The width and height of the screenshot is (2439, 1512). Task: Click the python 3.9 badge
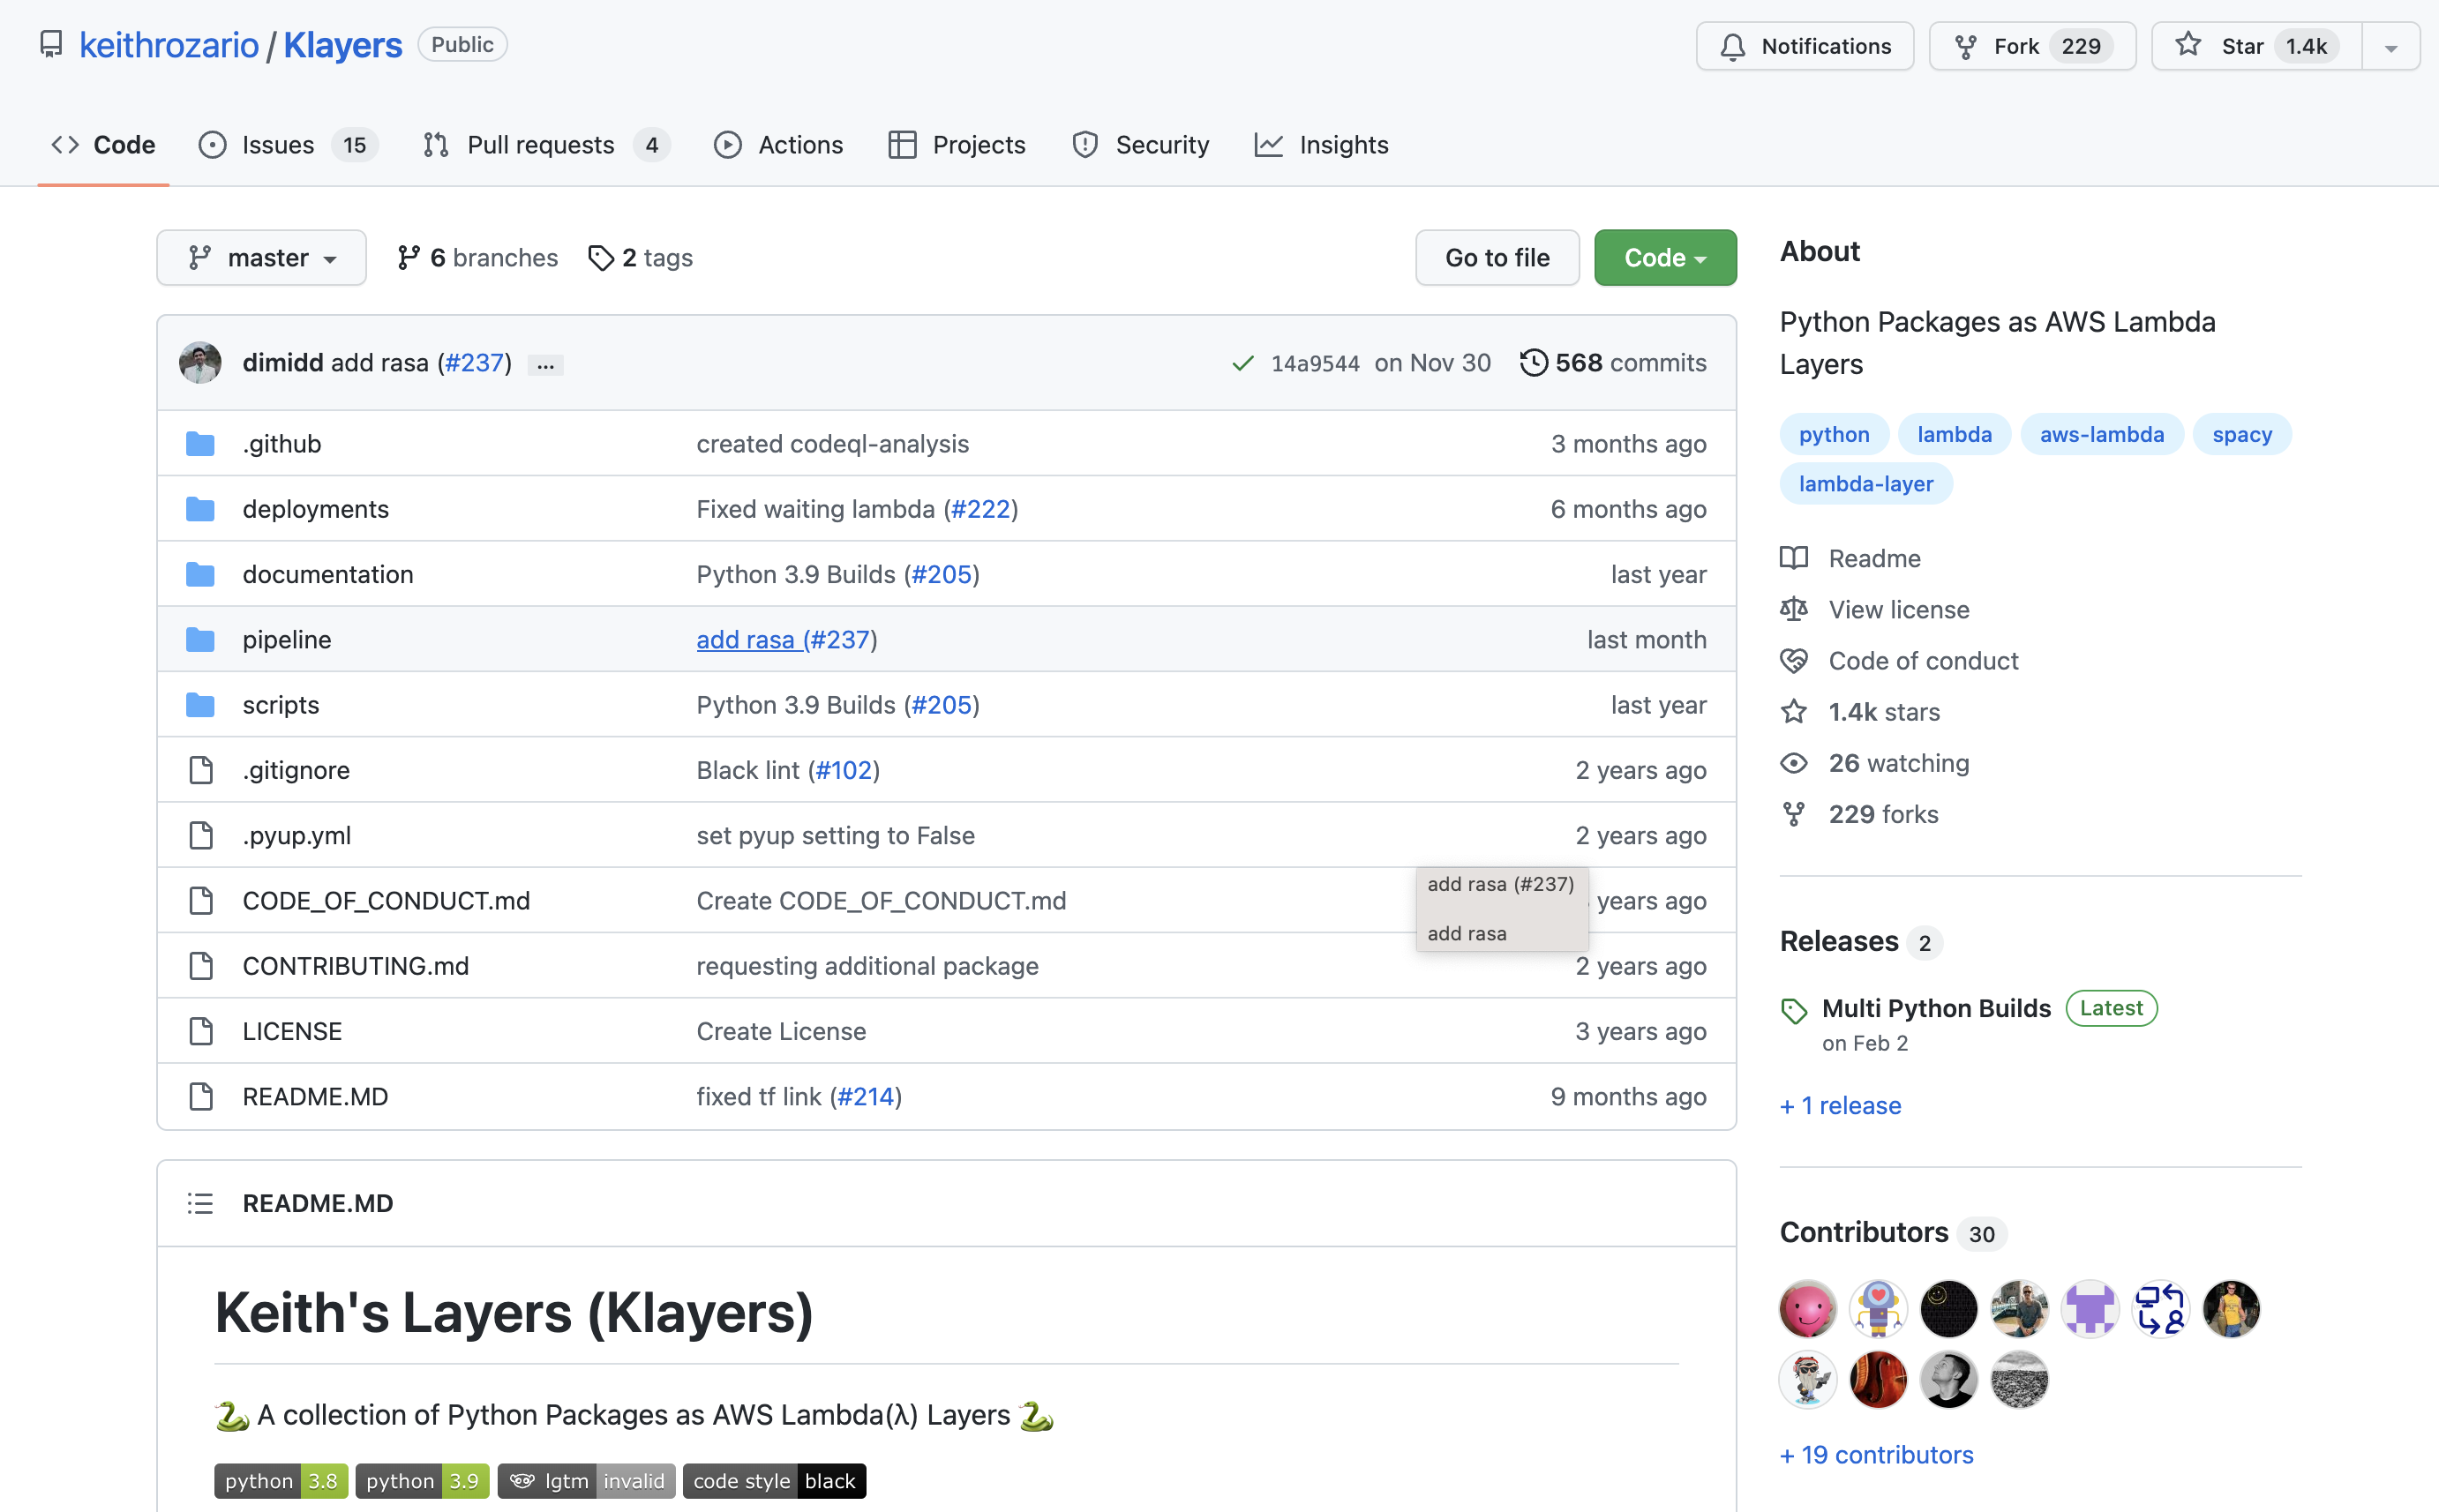[422, 1481]
